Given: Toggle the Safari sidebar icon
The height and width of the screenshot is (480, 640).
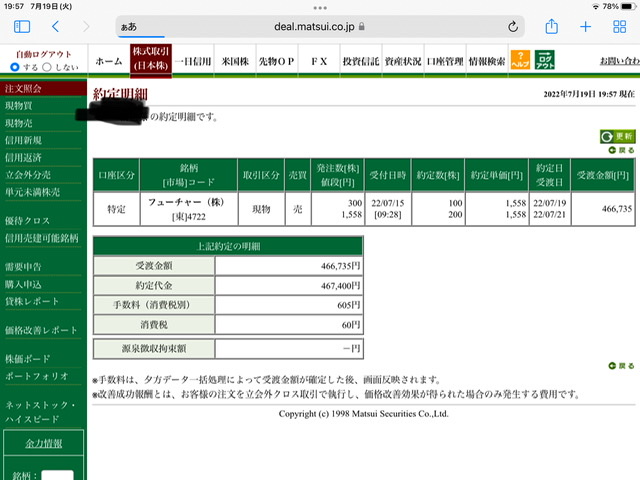Looking at the screenshot, I should (x=22, y=27).
